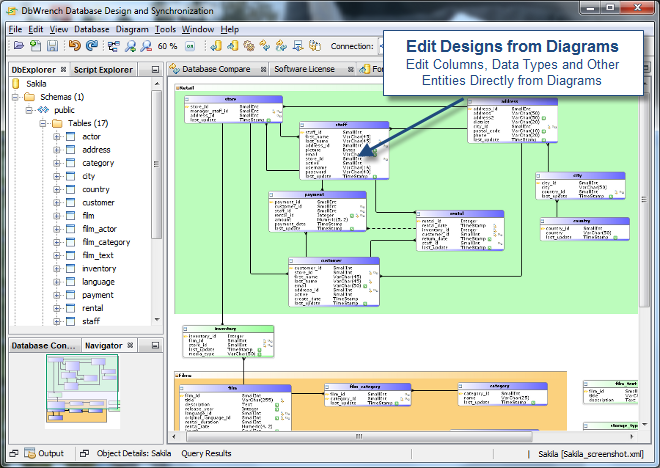This screenshot has height=468, width=660.
Task: Open the Output panel button
Action: [x=44, y=453]
